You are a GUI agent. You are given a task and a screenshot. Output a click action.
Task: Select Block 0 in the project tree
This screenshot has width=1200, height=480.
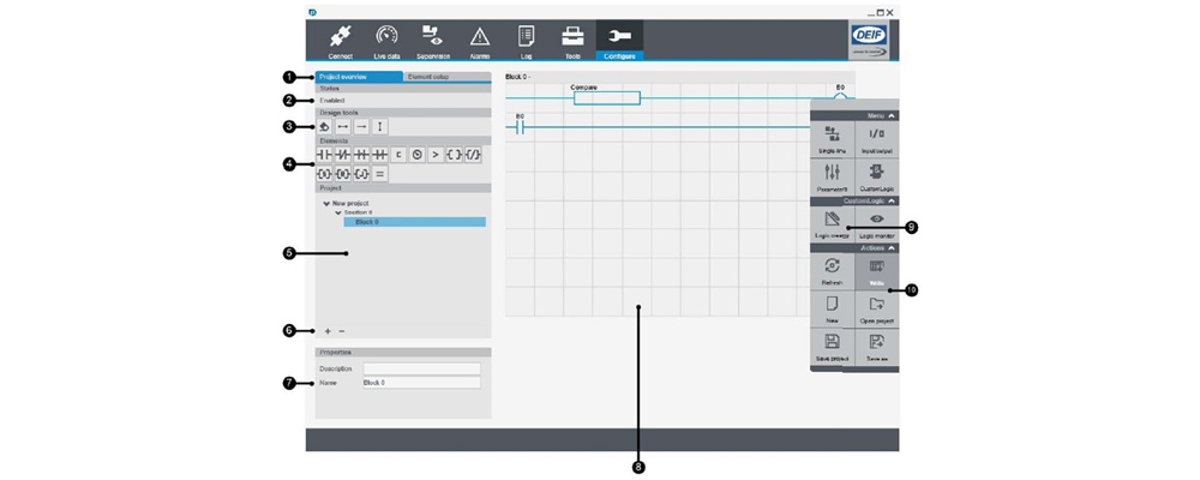[x=414, y=222]
